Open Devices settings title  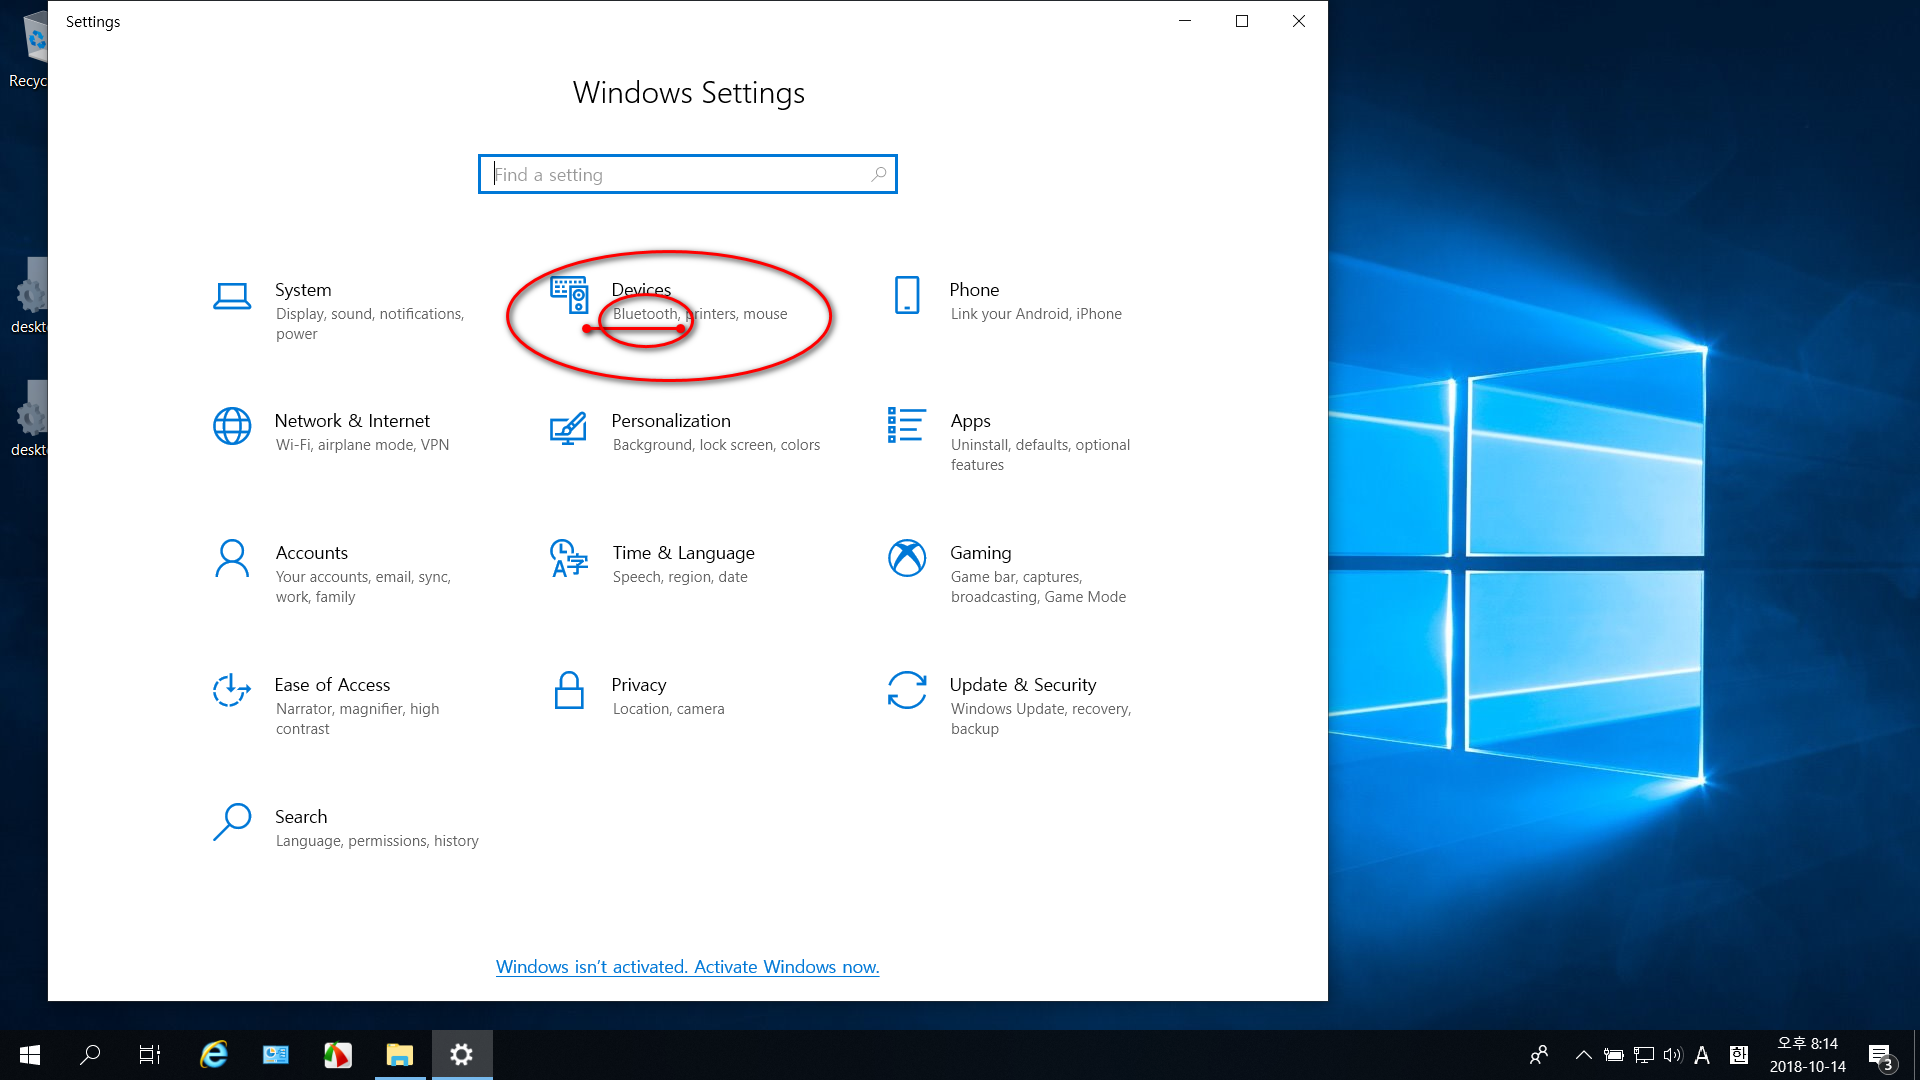641,290
